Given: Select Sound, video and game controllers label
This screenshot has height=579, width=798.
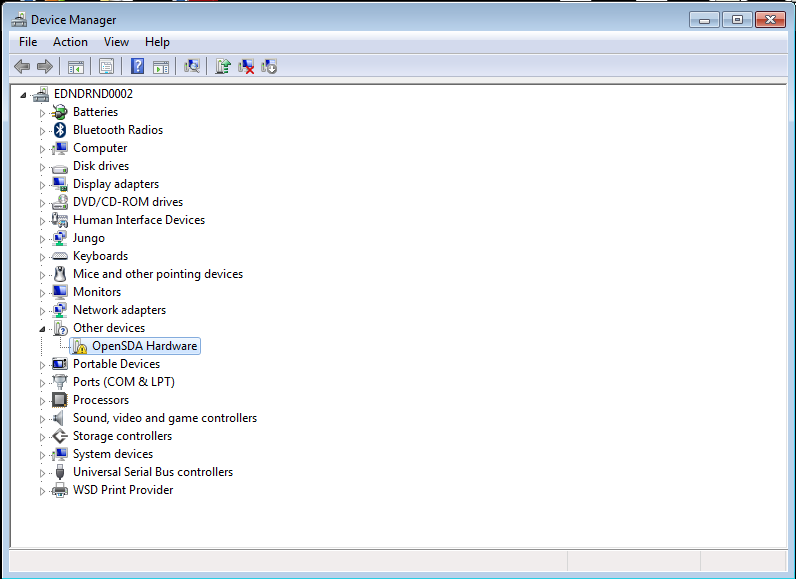Looking at the screenshot, I should click(165, 418).
